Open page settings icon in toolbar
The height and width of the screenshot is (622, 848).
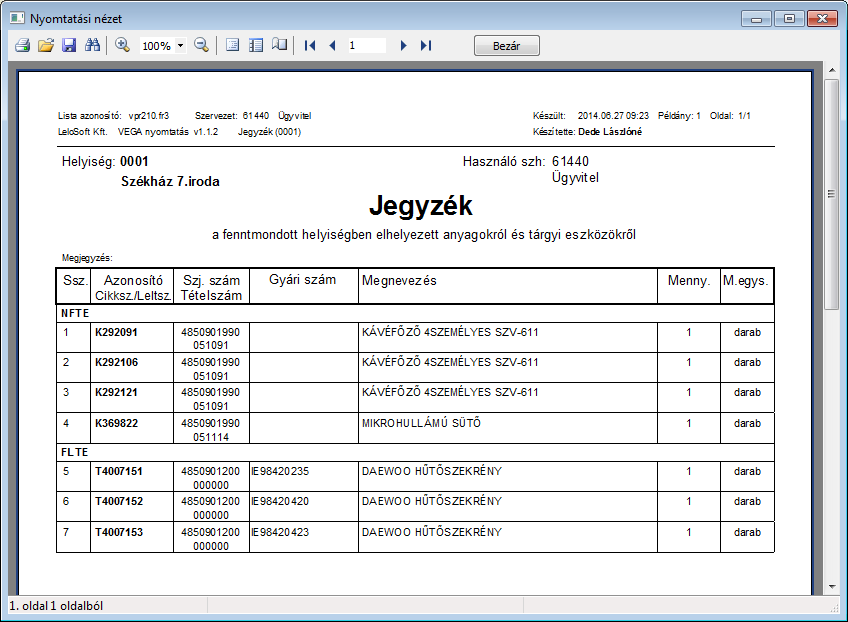click(233, 45)
